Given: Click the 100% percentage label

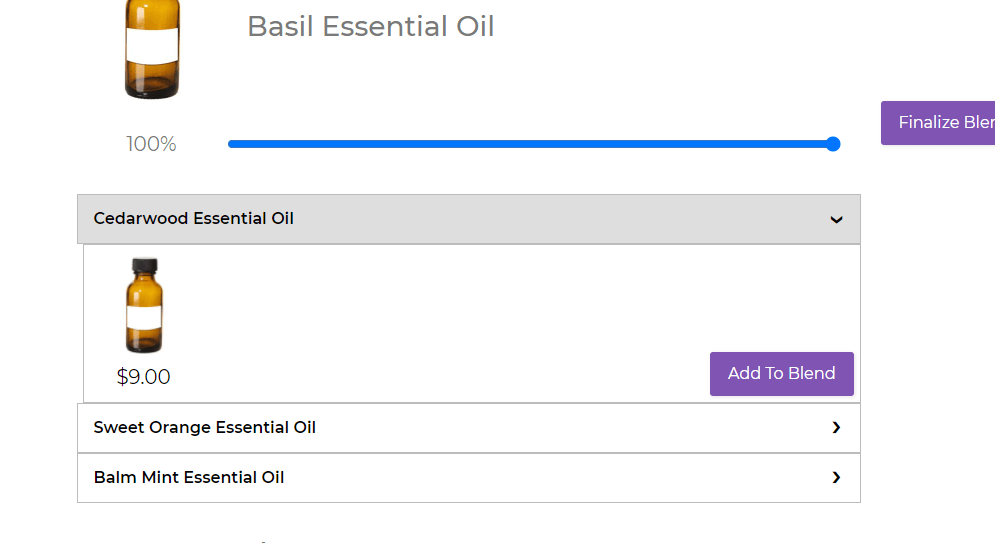Looking at the screenshot, I should (151, 144).
